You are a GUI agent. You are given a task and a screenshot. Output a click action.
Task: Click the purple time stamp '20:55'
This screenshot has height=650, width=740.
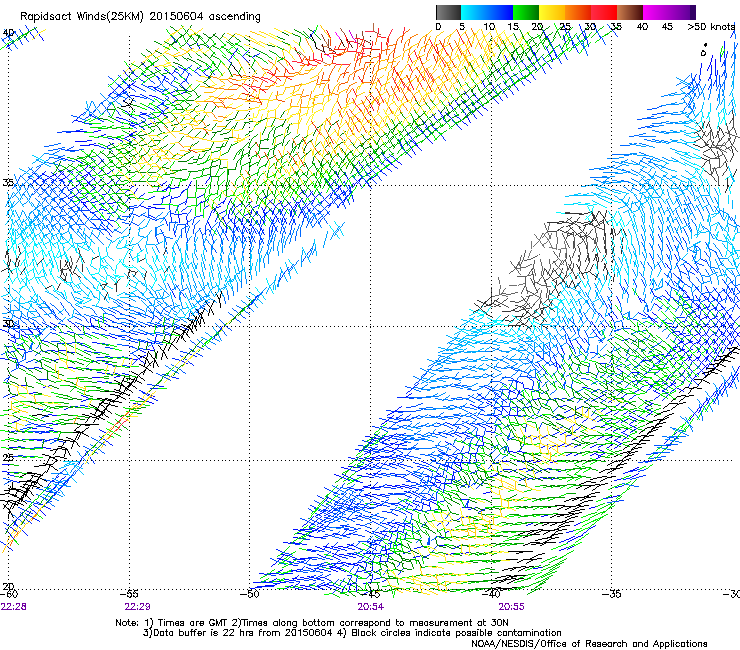tap(511, 607)
